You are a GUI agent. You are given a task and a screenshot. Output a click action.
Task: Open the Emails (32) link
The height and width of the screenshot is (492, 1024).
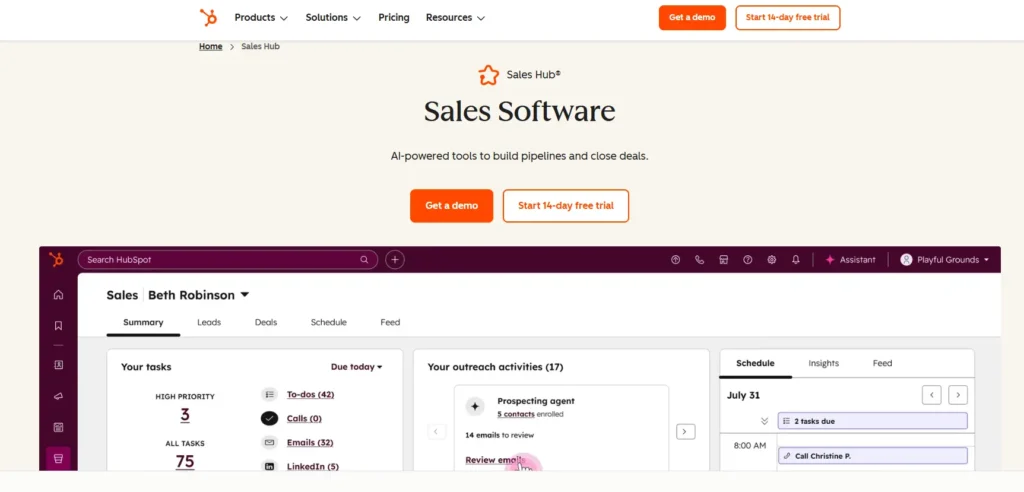coord(310,442)
